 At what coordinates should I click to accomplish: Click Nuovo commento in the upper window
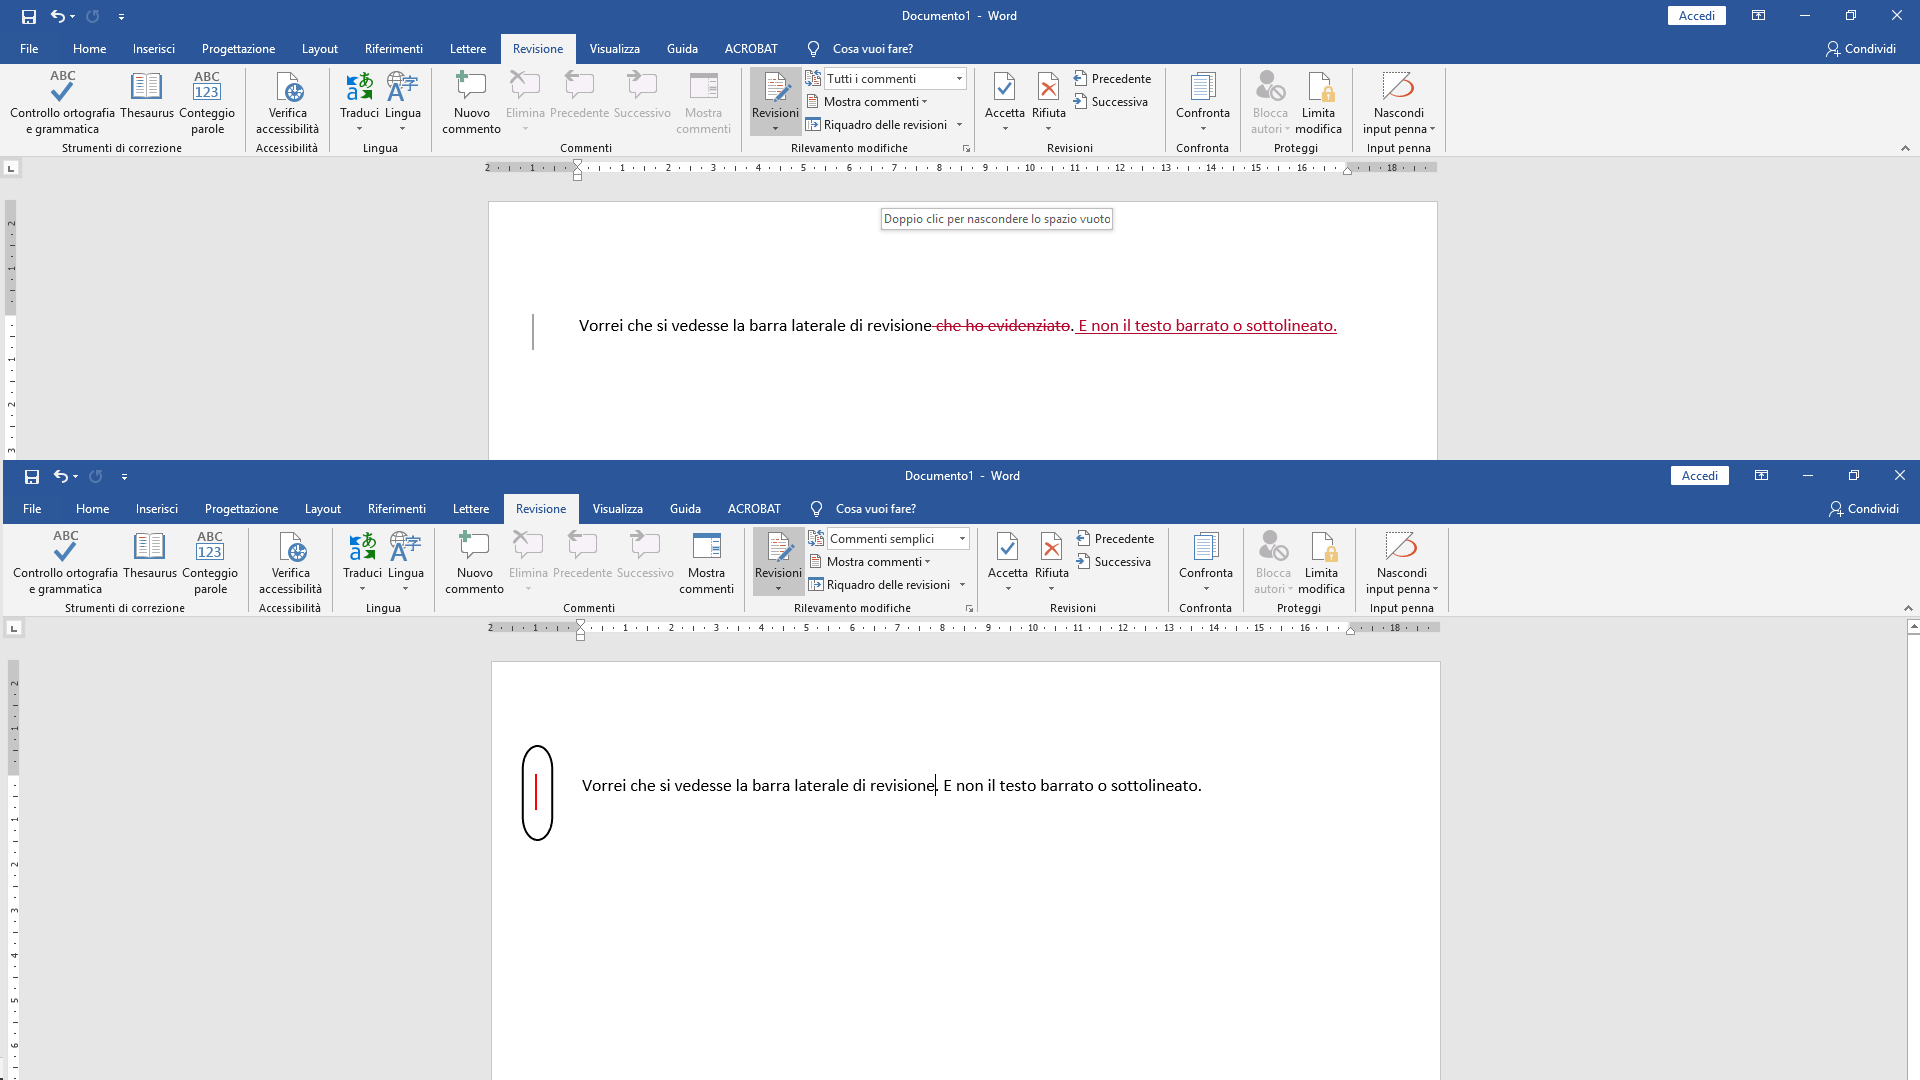[471, 103]
